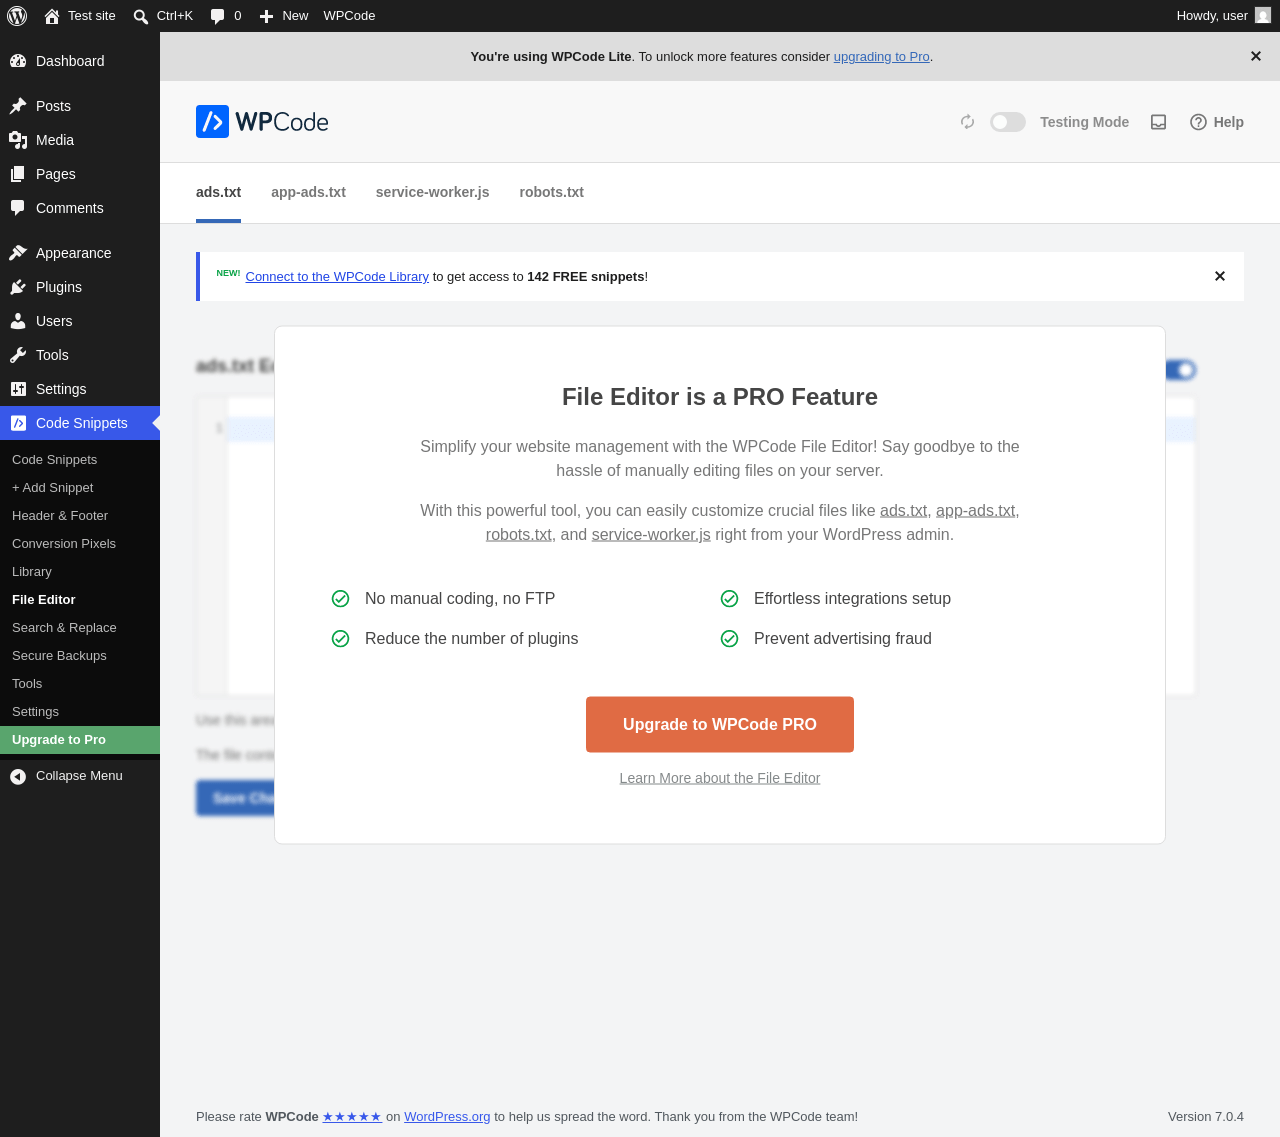Image resolution: width=1280 pixels, height=1137 pixels.
Task: Click the "Effortless integrations setup" text
Action: point(852,598)
